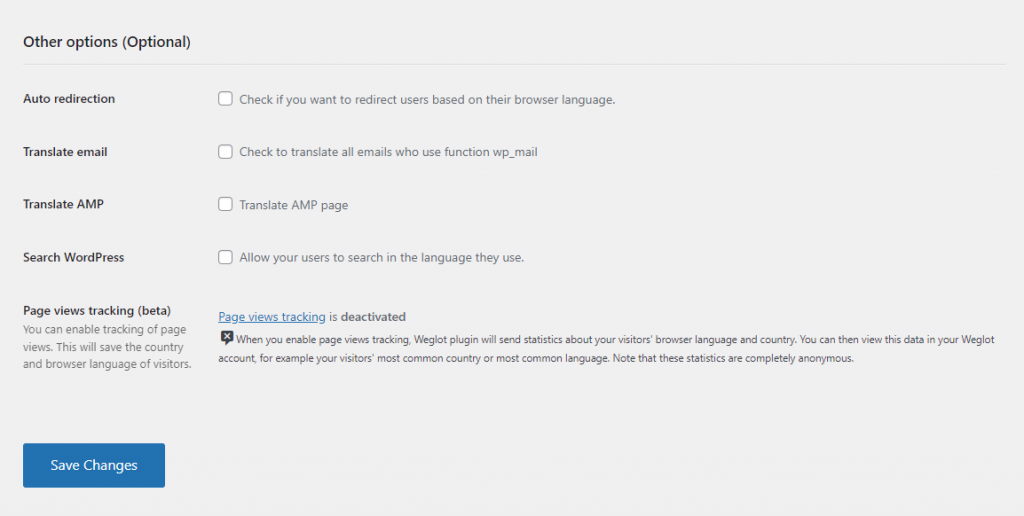Click the speech-bubble info icon
The image size is (1024, 516).
coord(227,338)
